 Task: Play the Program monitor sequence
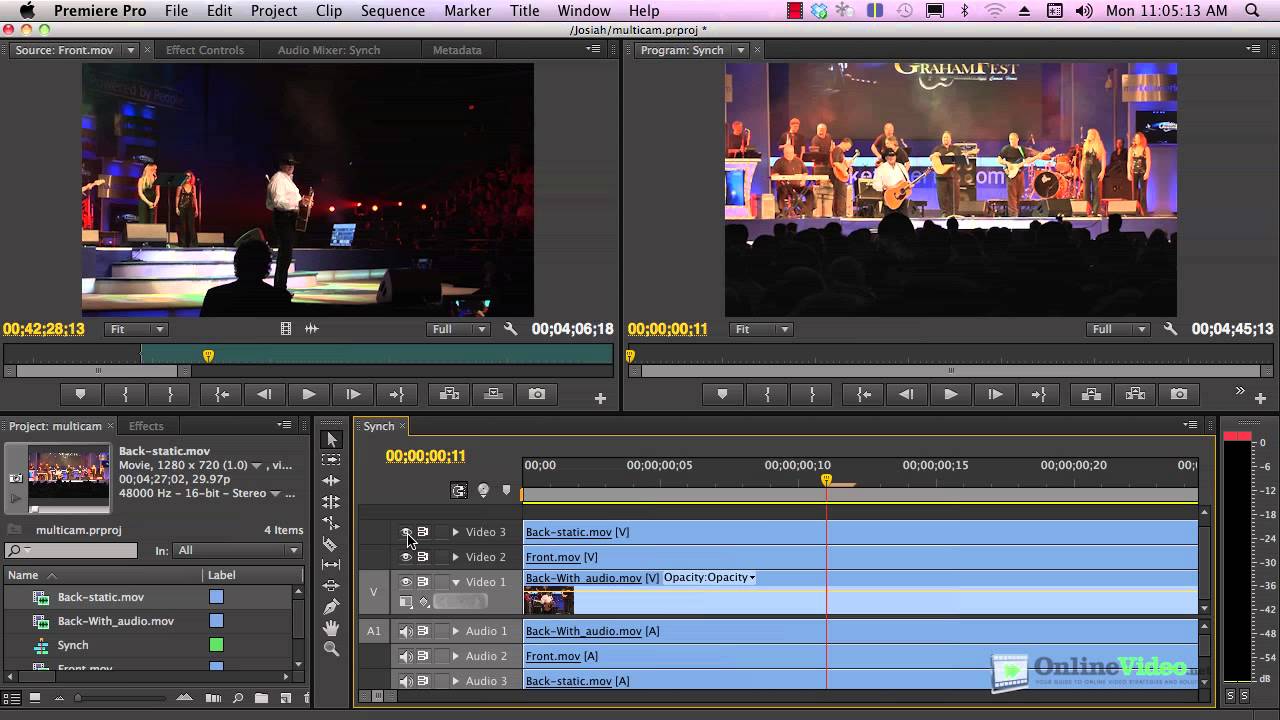[950, 394]
